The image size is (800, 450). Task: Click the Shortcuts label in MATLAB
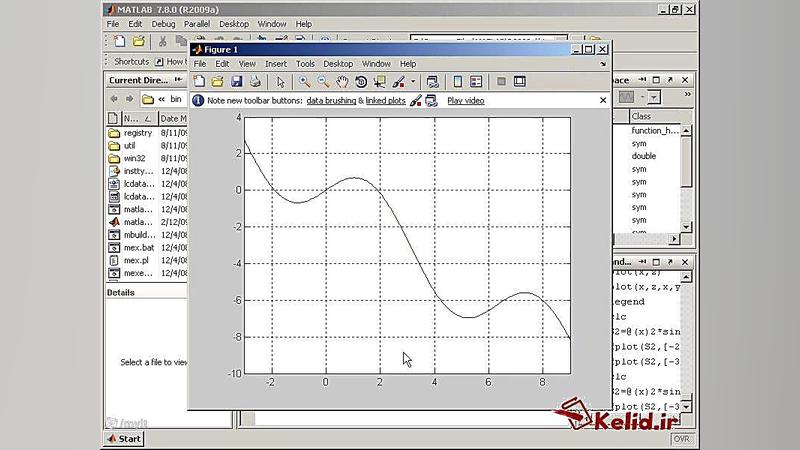click(132, 62)
